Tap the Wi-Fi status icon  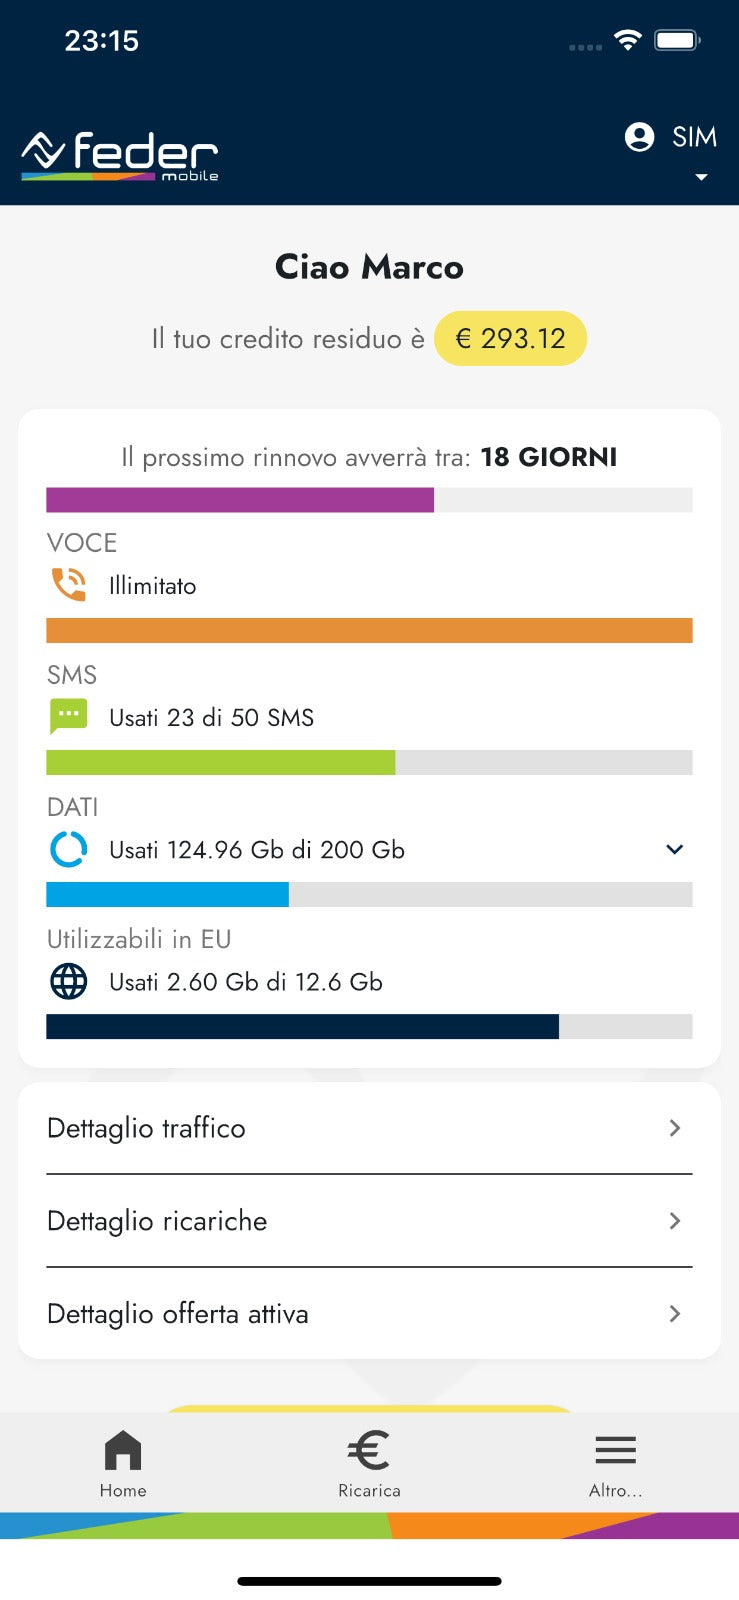[627, 40]
